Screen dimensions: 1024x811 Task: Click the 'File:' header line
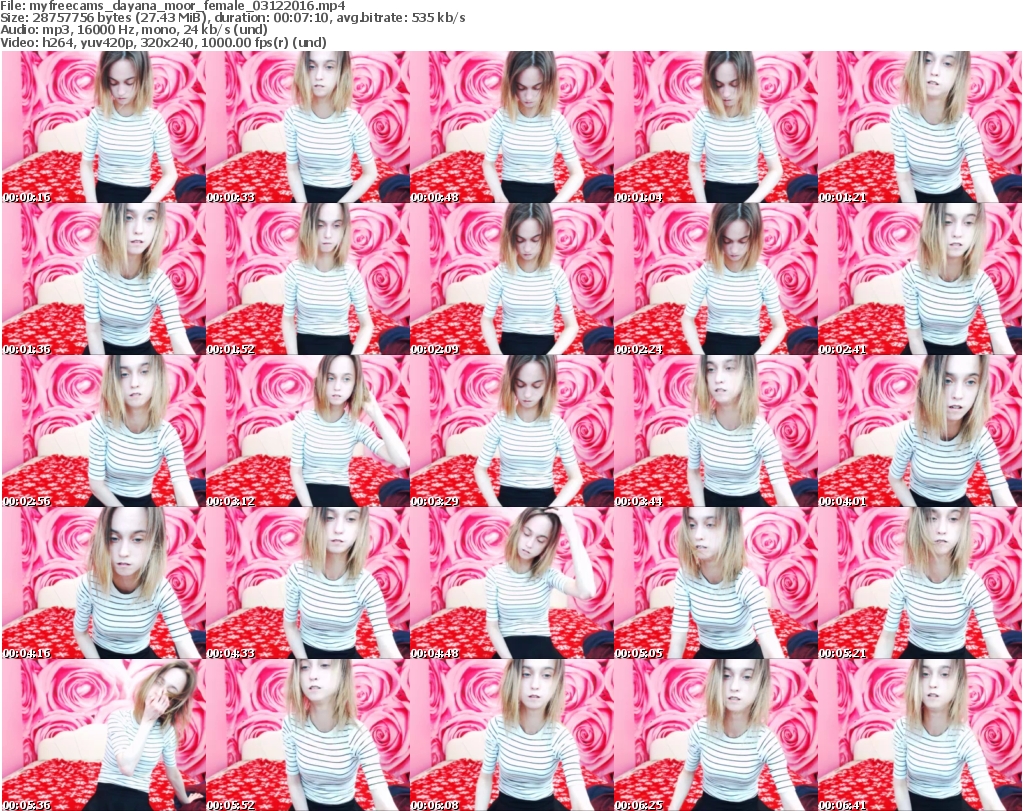click(x=173, y=6)
